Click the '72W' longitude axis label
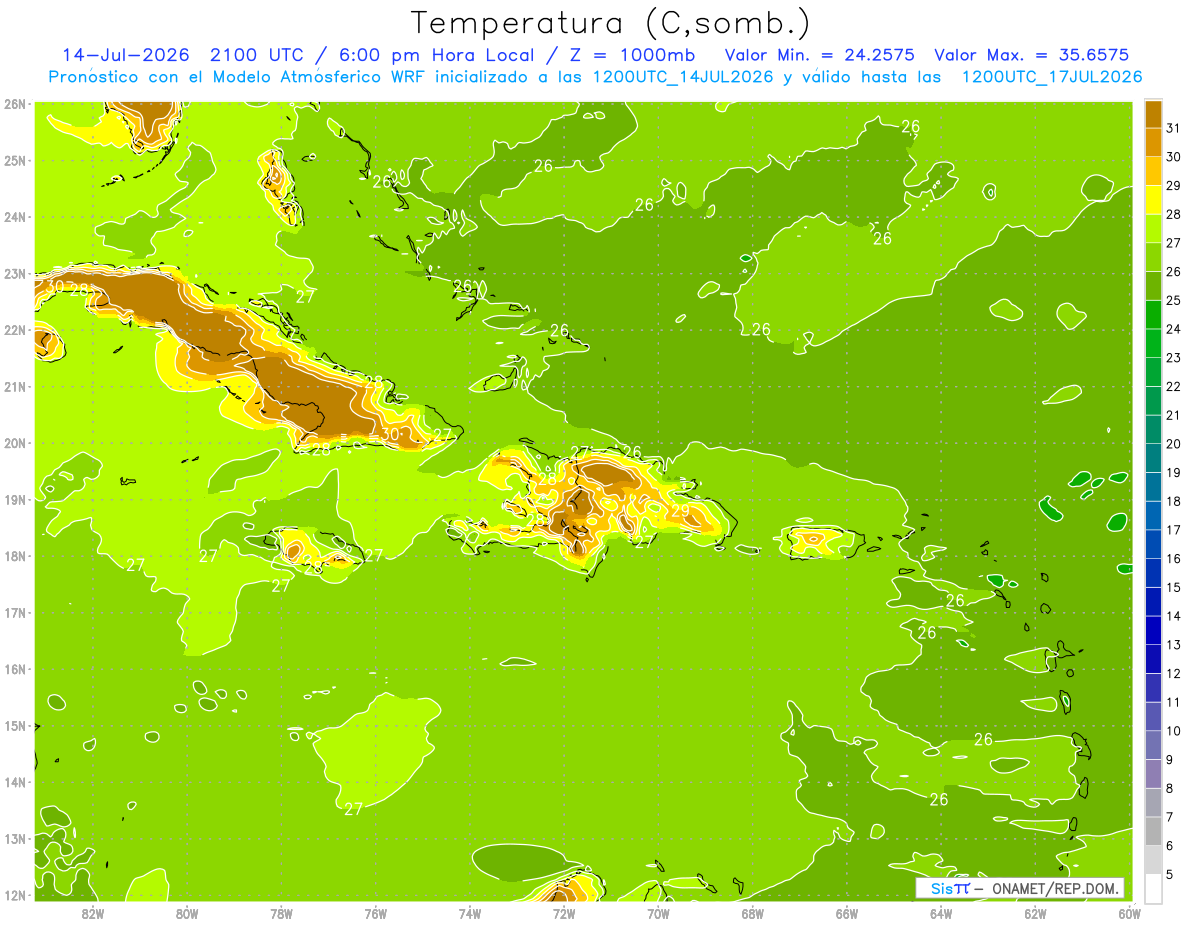The image size is (1200, 927). 564,914
